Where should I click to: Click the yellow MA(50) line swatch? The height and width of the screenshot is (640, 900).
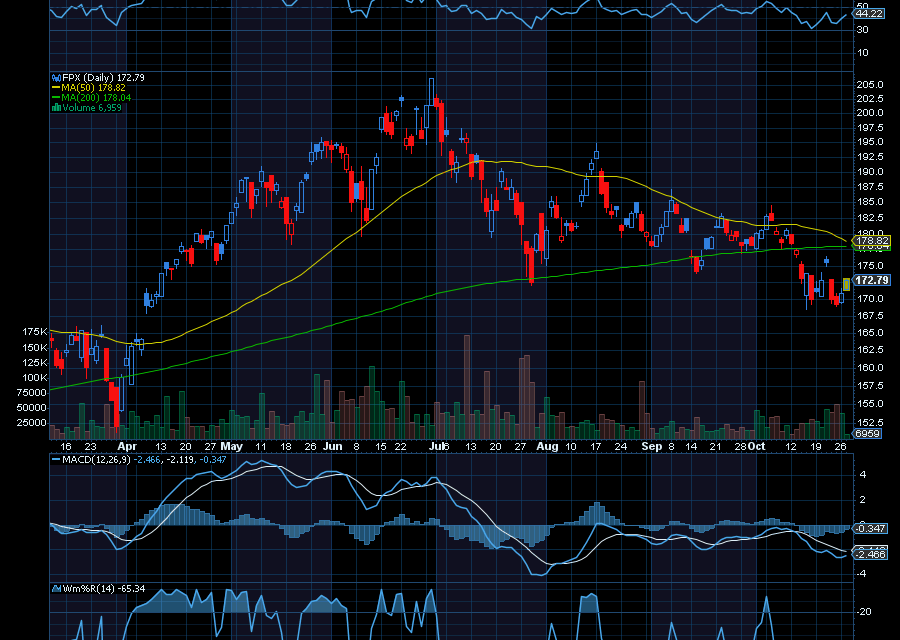(56, 88)
